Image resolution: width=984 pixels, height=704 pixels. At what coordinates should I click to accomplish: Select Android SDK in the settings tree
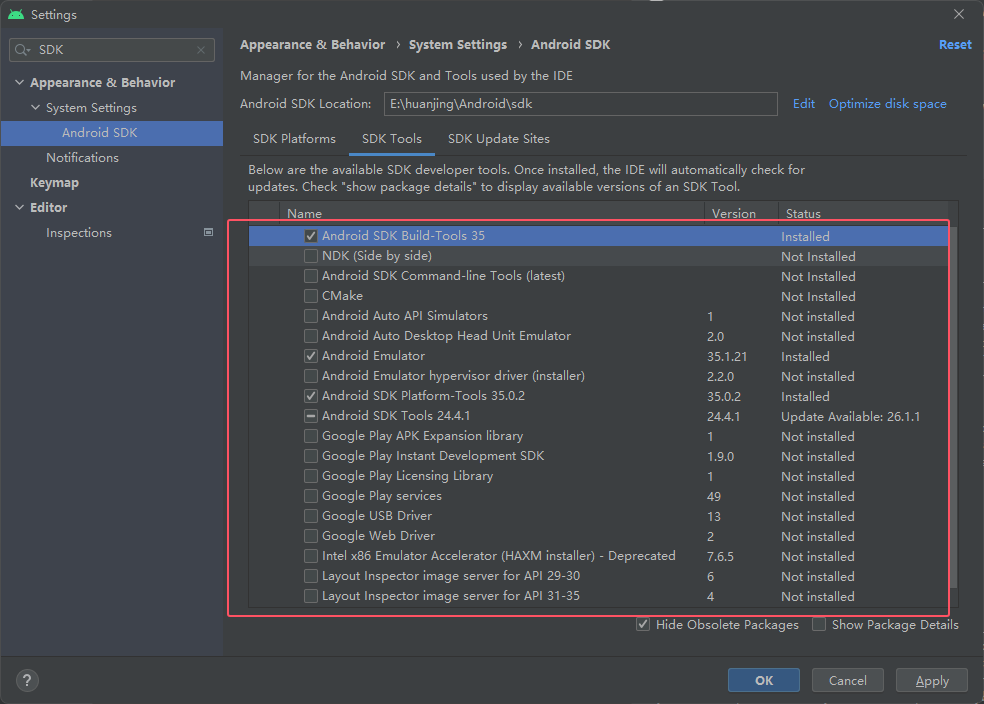coord(112,133)
